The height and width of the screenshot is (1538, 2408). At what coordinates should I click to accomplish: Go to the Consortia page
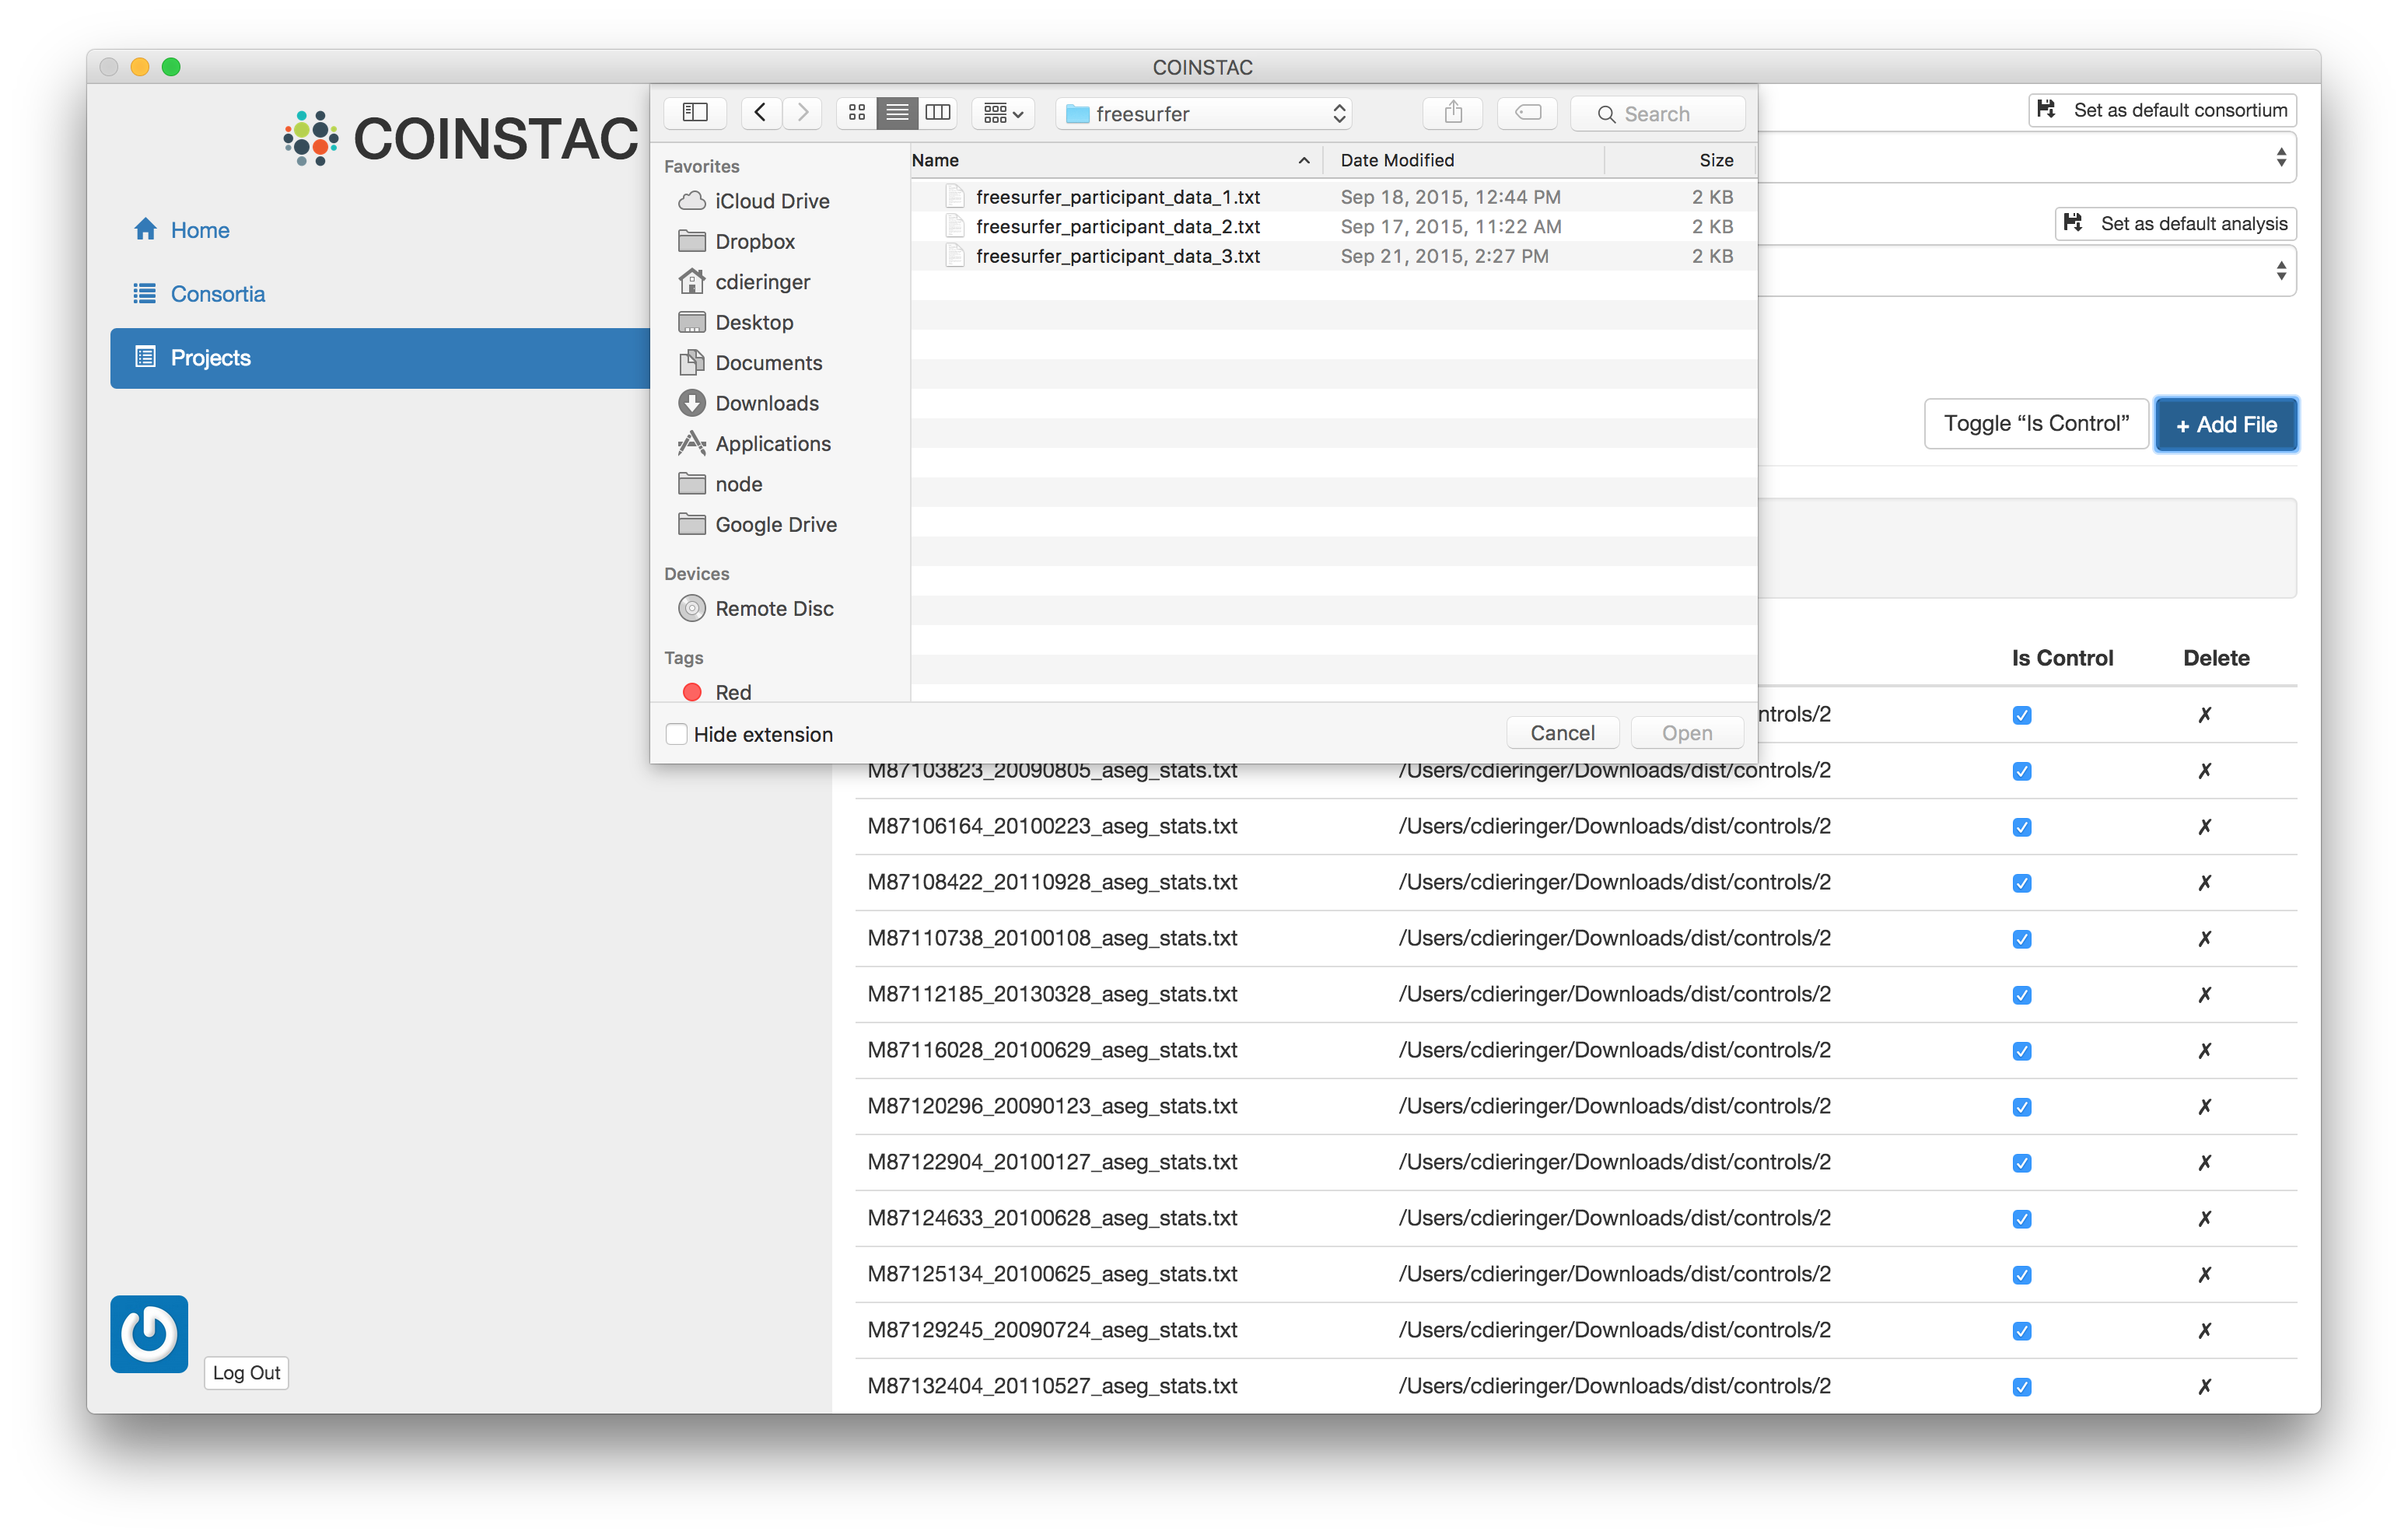pos(217,294)
